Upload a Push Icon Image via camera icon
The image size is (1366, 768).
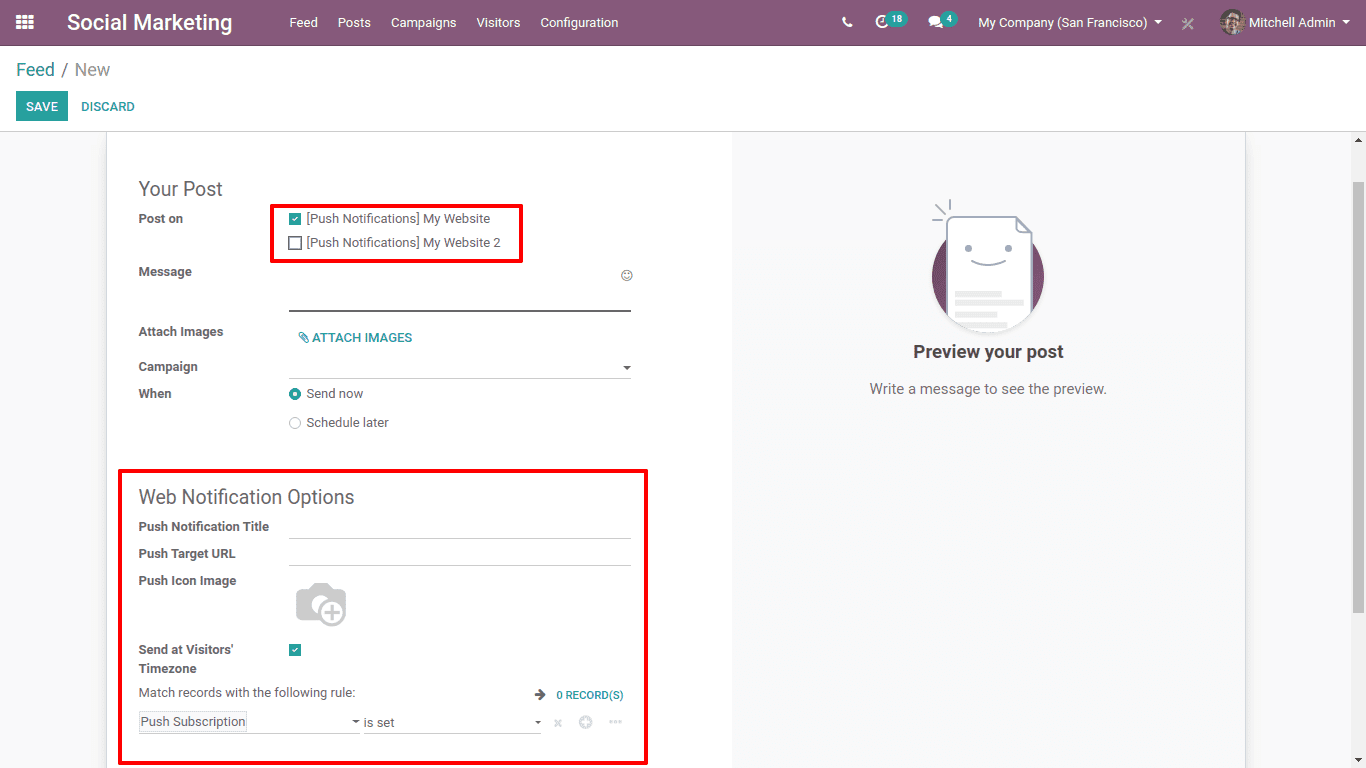pos(321,604)
